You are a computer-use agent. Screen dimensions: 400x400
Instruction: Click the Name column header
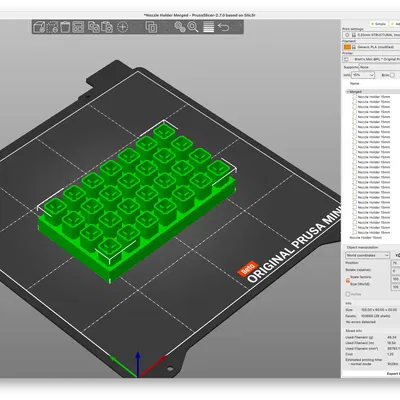355,83
